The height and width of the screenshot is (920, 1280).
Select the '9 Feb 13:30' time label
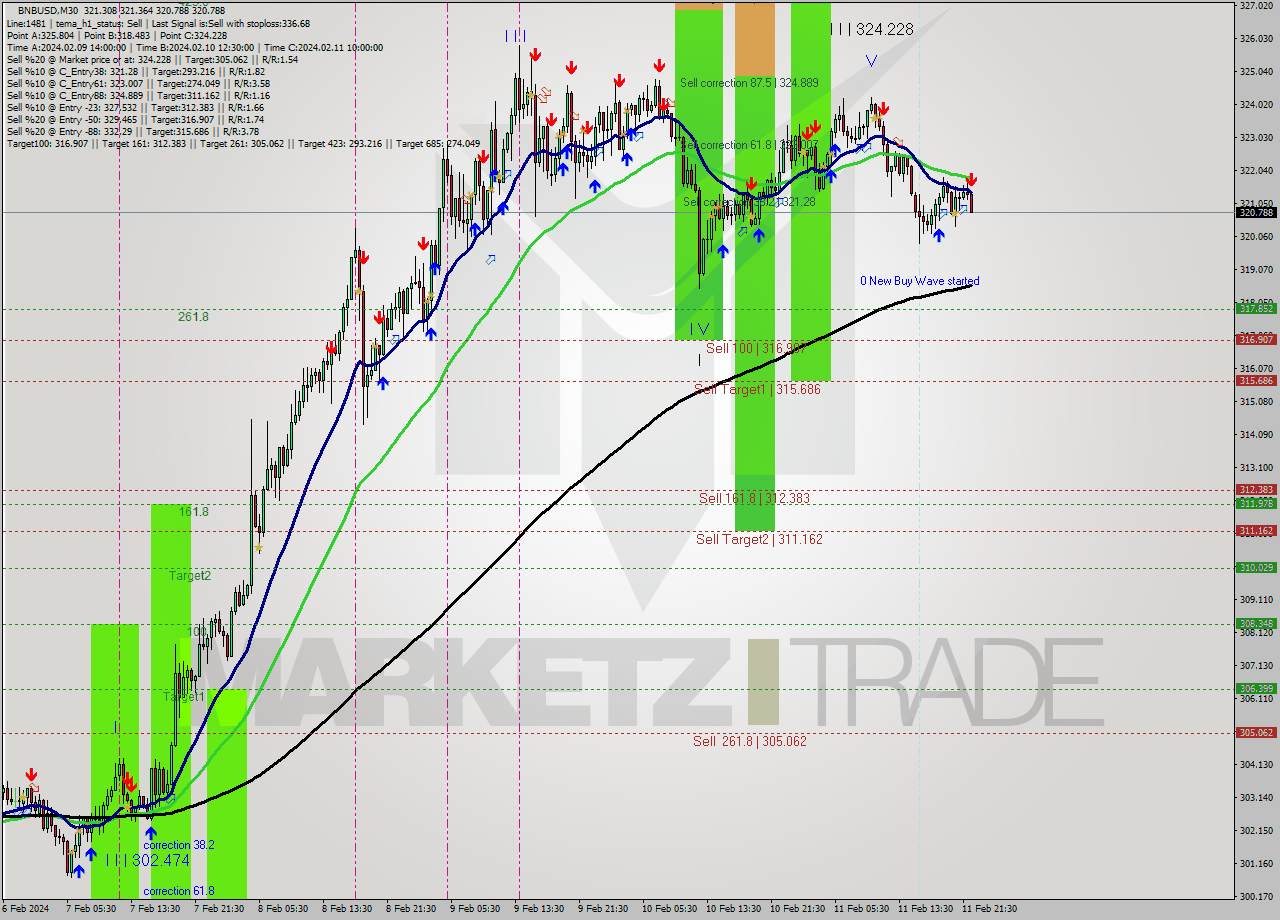click(x=539, y=909)
